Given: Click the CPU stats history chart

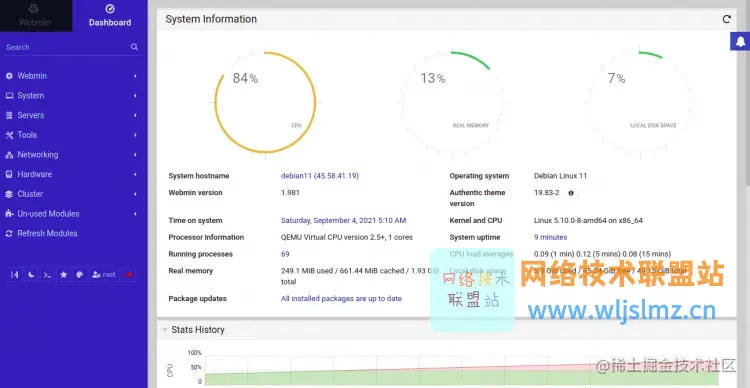Looking at the screenshot, I should (462, 369).
